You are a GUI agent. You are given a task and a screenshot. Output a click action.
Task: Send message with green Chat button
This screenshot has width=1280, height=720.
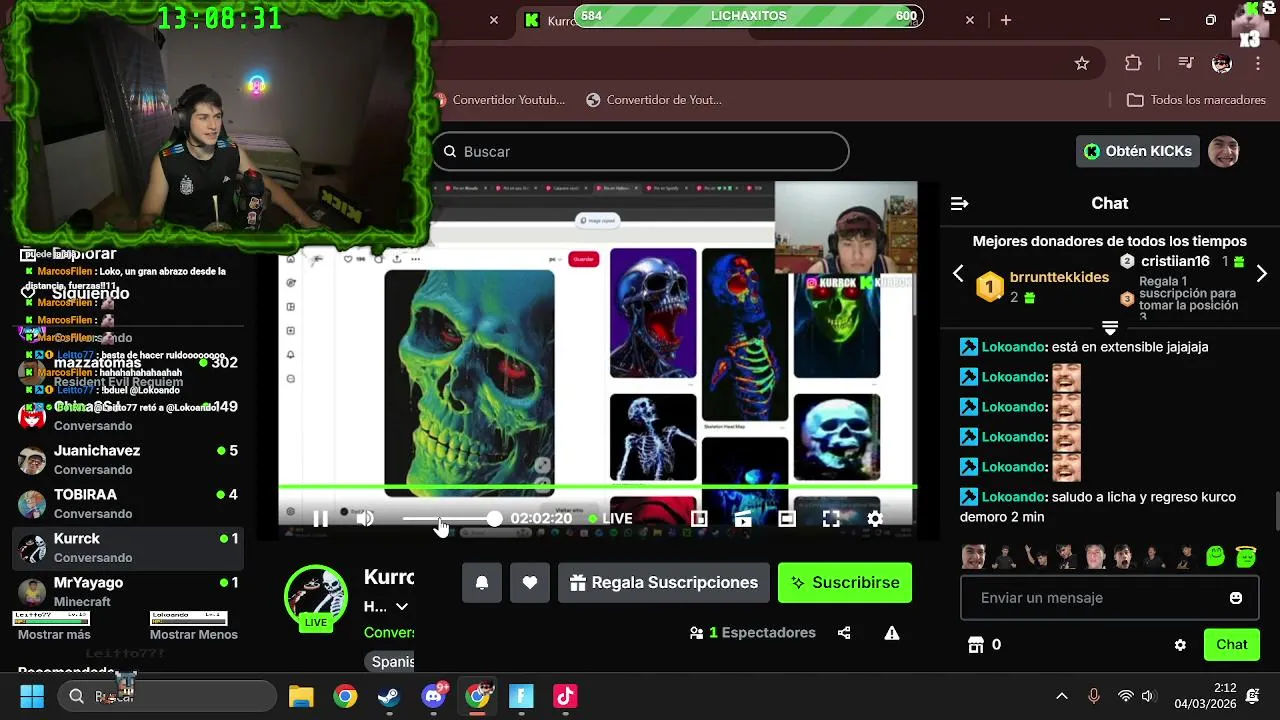click(x=1232, y=645)
